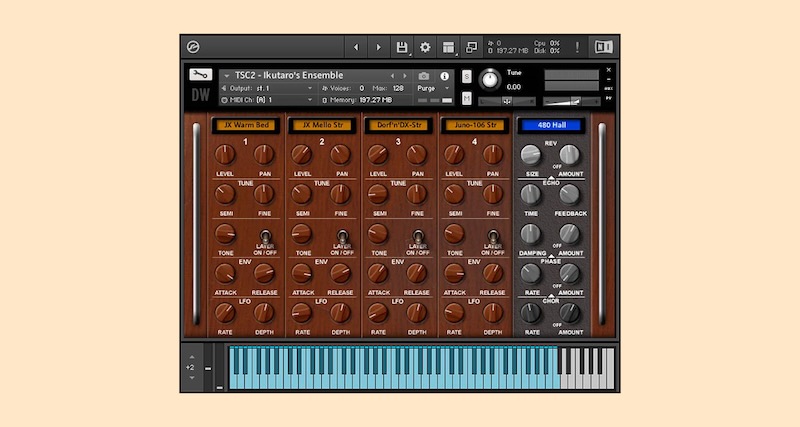Click the Kontakt logo icon
The image size is (800, 427).
click(x=193, y=47)
